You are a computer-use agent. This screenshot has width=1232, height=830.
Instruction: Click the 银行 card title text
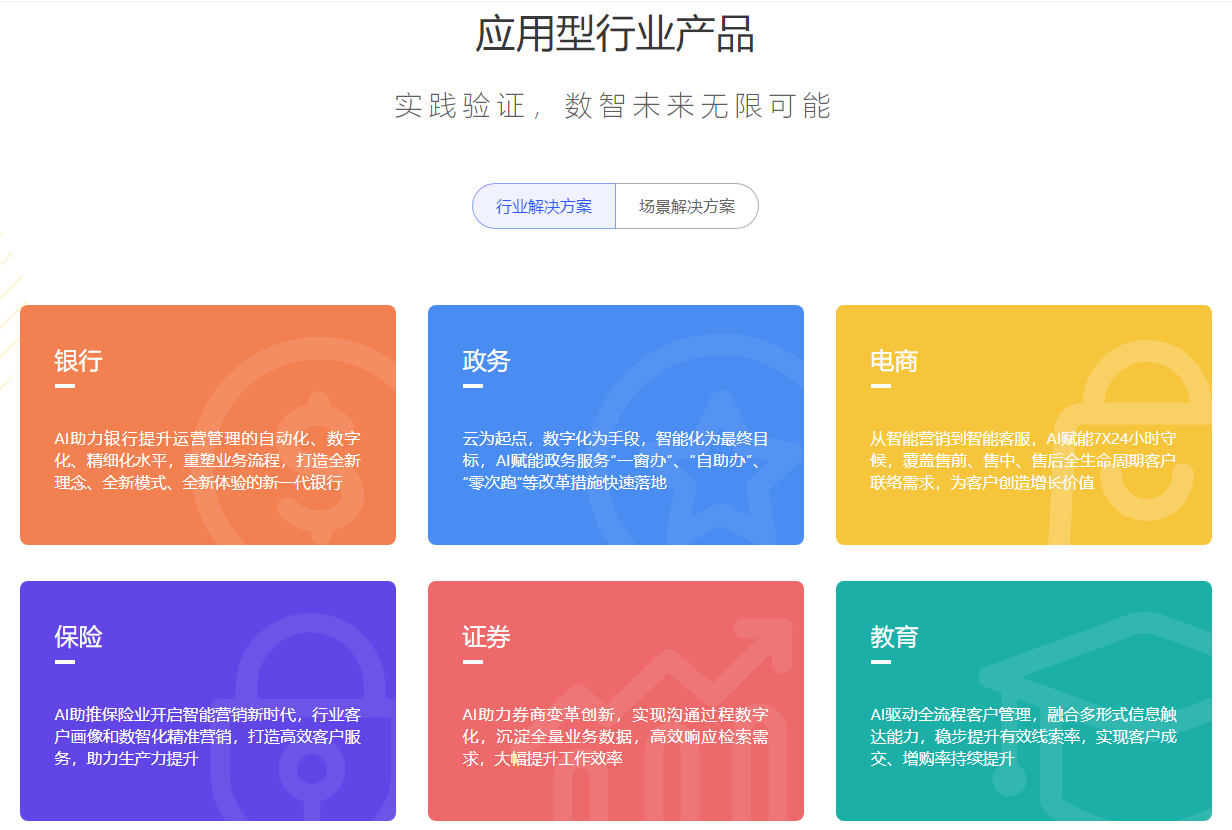pyautogui.click(x=80, y=361)
